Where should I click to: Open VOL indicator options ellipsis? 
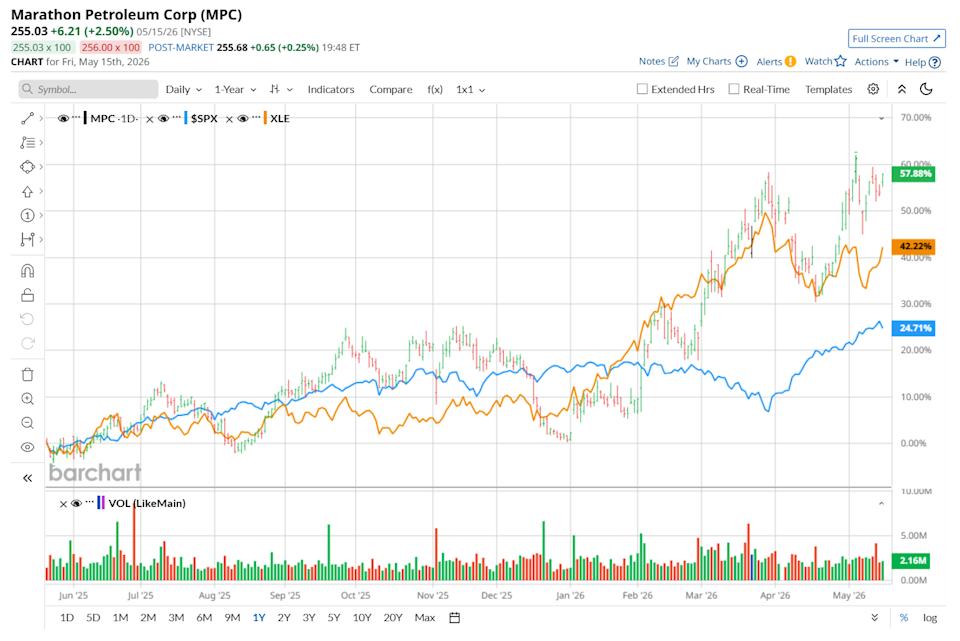point(90,501)
